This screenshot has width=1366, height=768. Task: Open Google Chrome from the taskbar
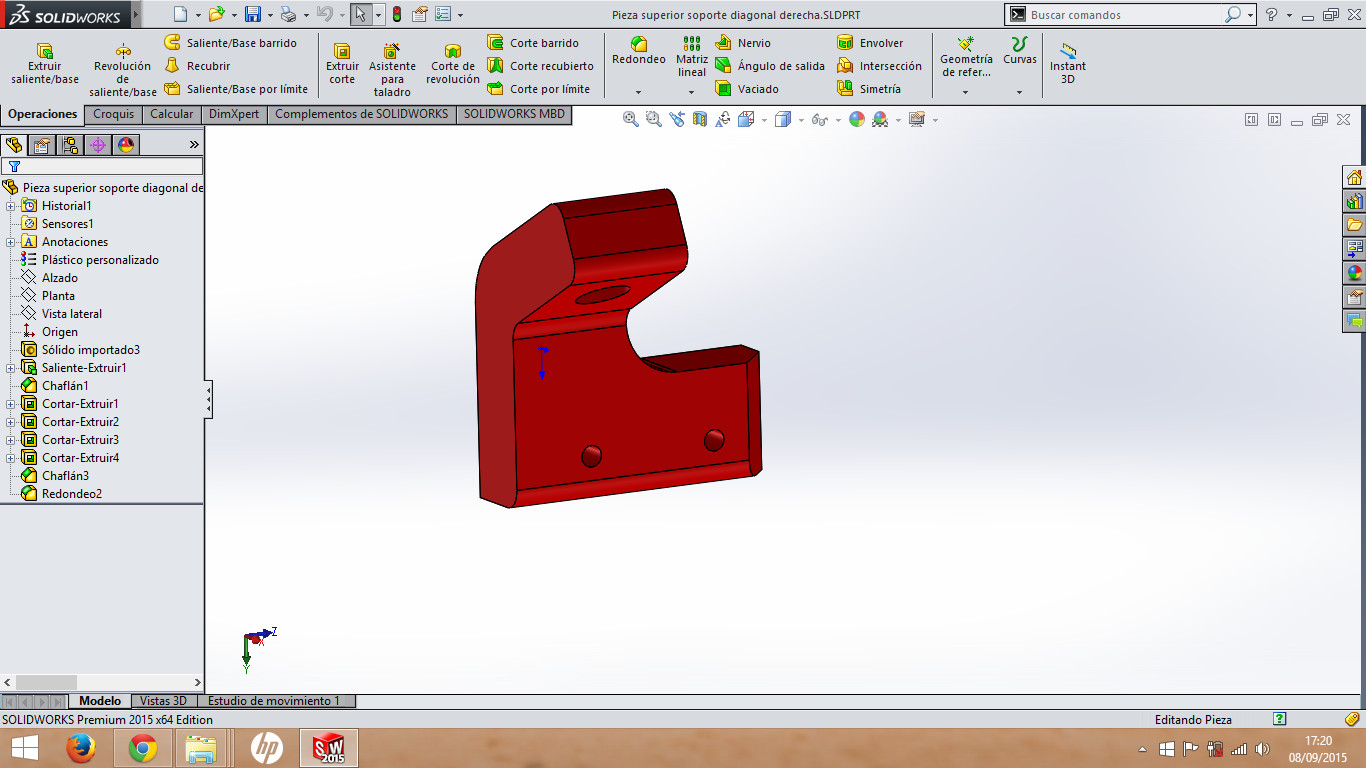143,748
